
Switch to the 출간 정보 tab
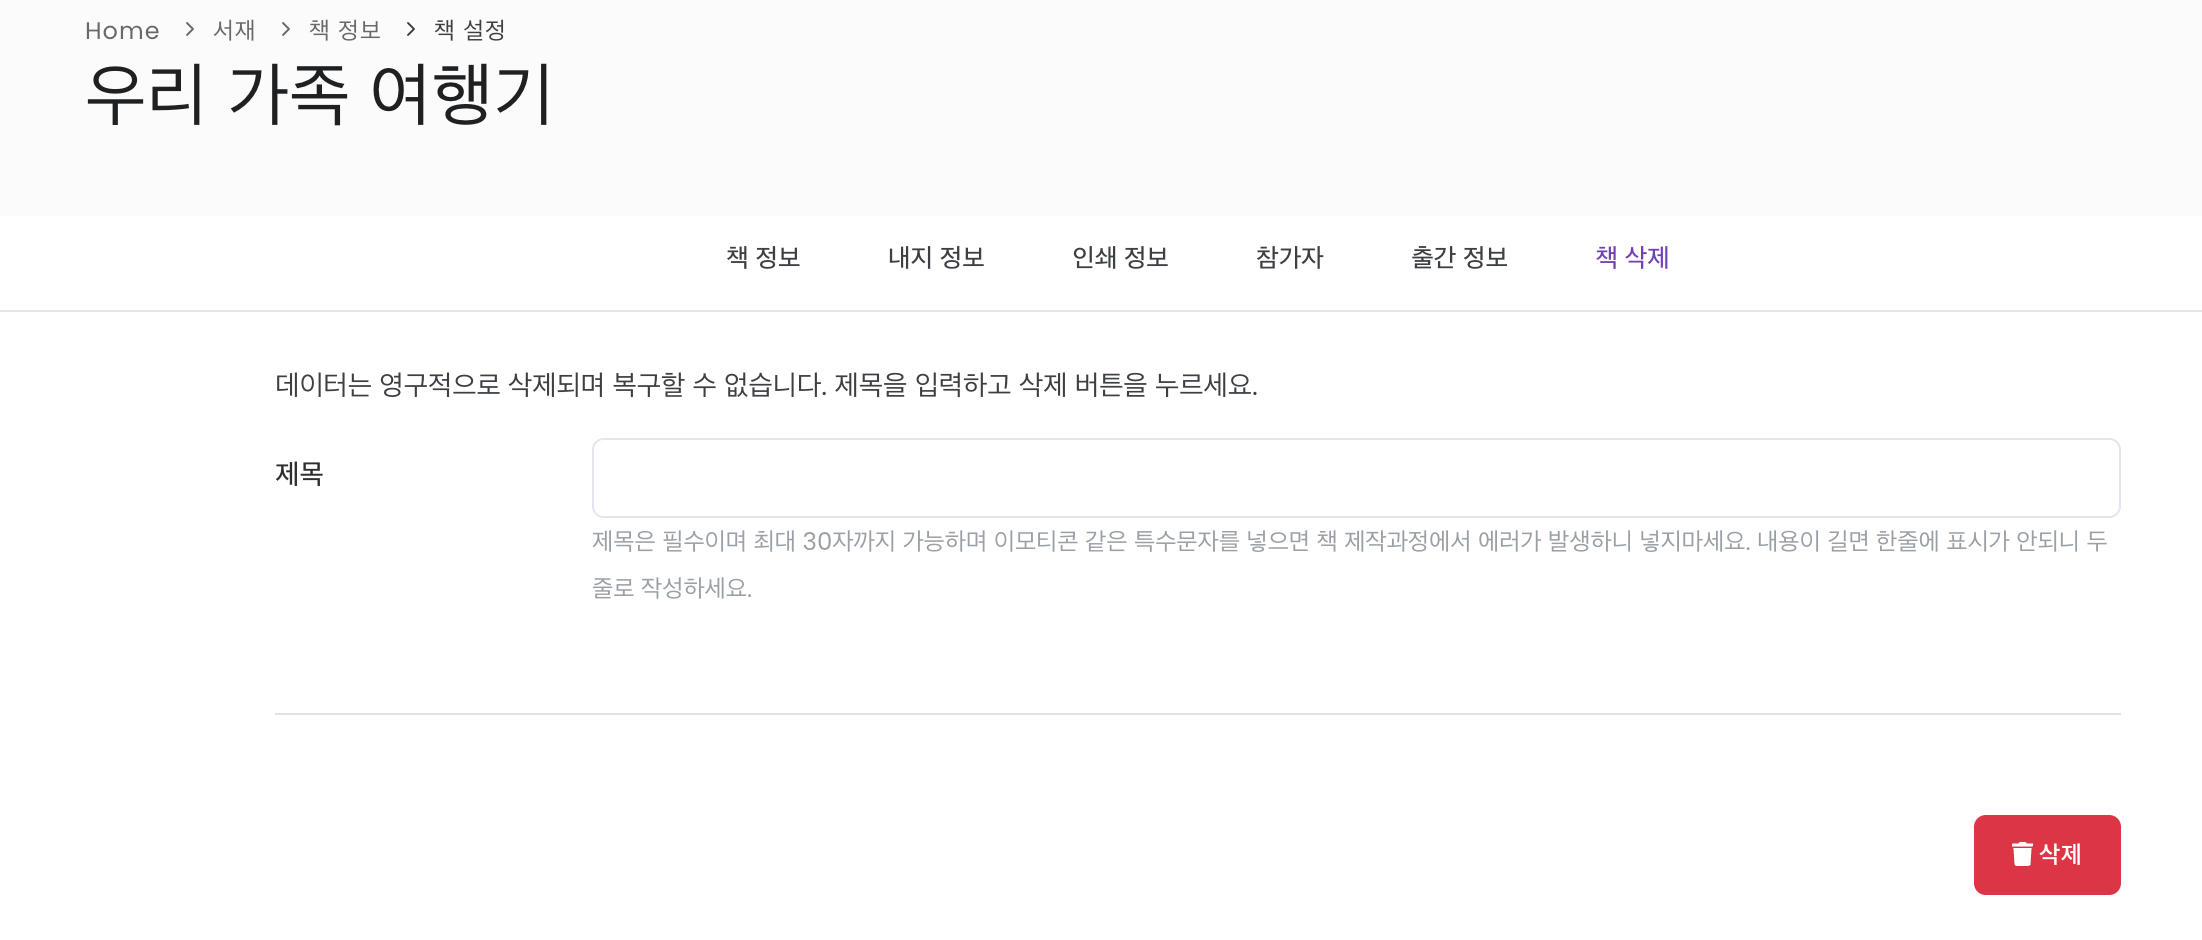click(x=1459, y=257)
